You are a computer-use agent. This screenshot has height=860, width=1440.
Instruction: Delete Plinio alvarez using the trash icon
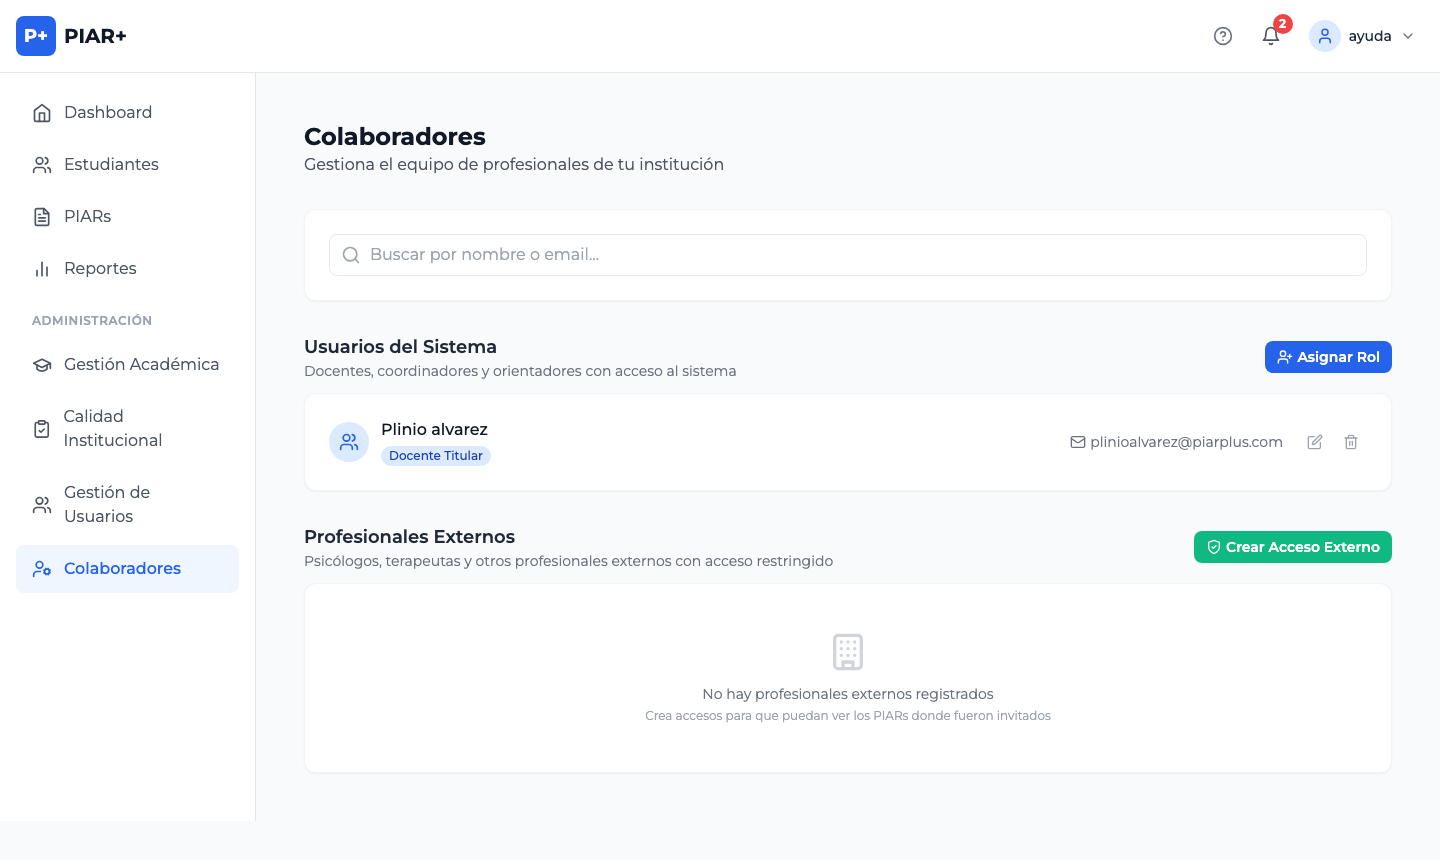[x=1351, y=442]
